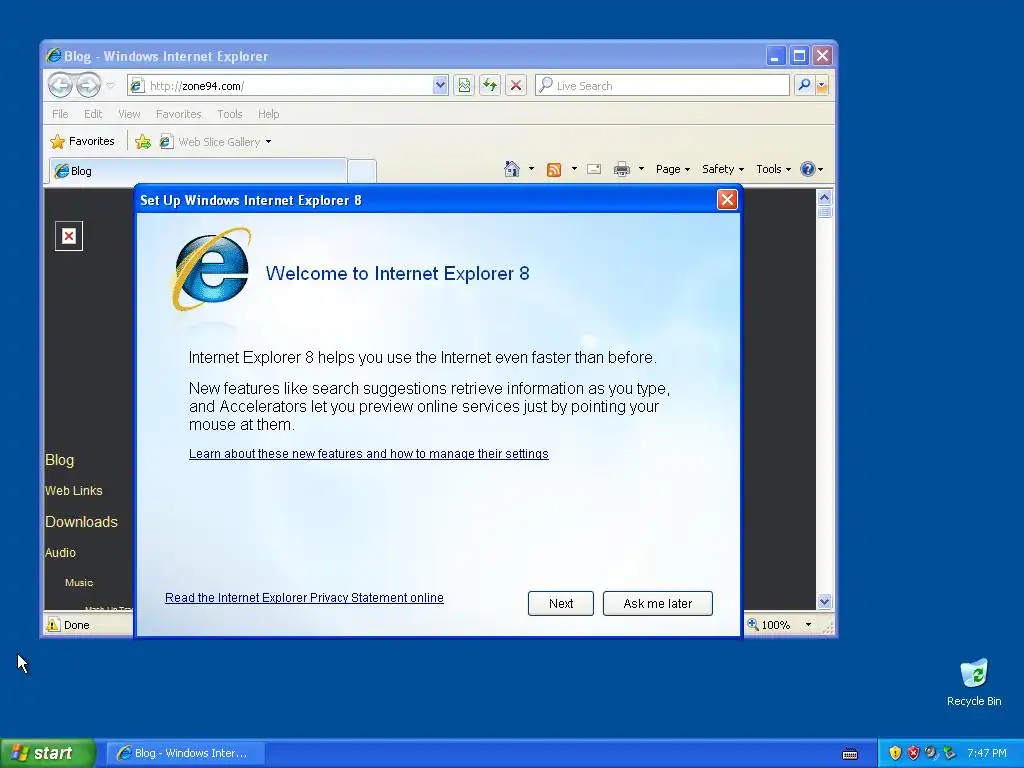
Task: Open search provider options dropdown
Action: pos(822,86)
